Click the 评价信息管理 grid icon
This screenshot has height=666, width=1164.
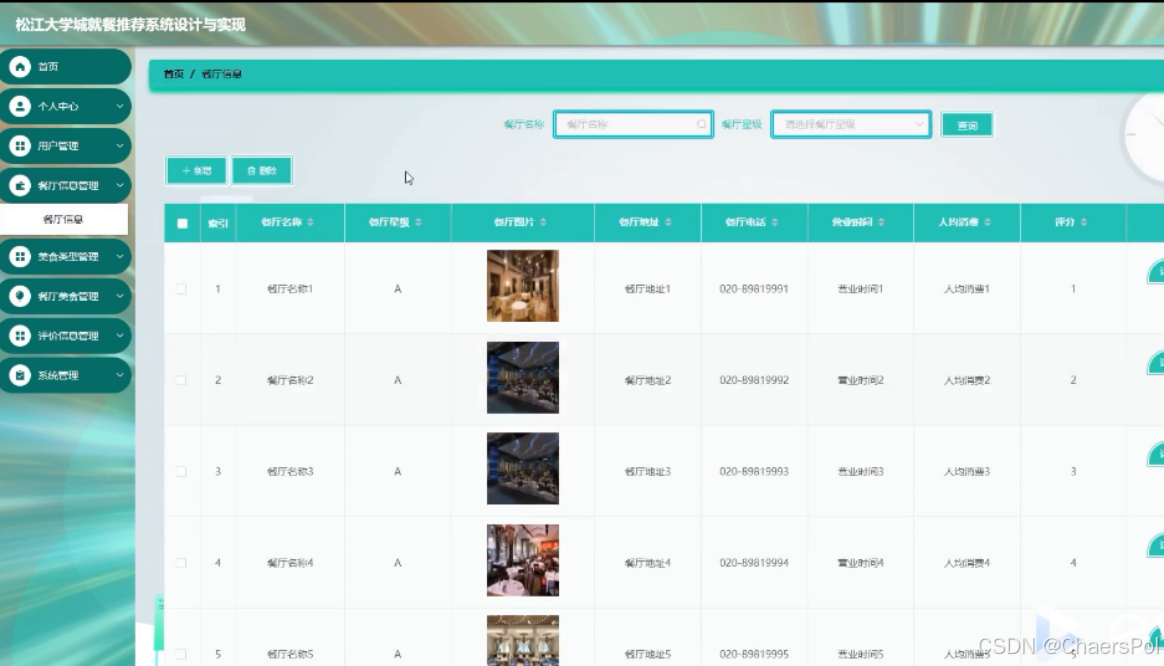pos(20,336)
